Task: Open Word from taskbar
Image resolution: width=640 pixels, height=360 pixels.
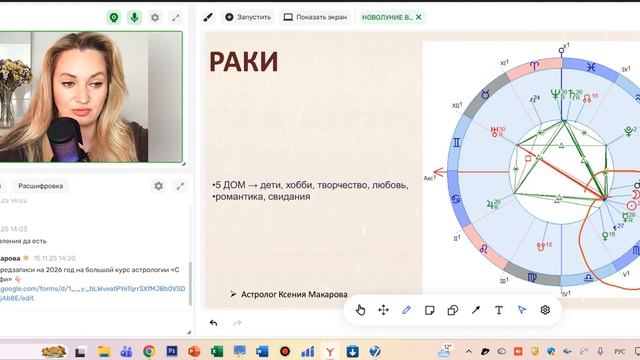Action: [262, 351]
